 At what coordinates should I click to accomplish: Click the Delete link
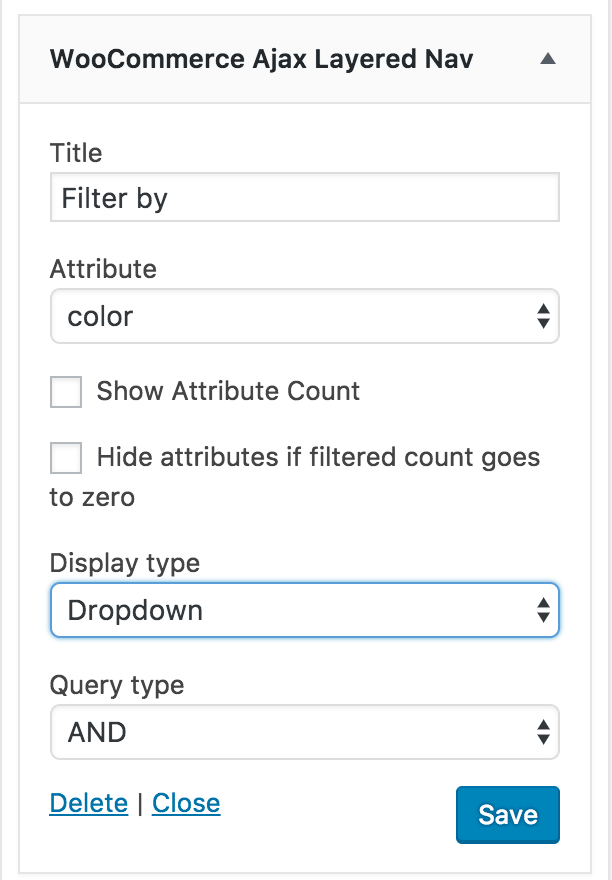[x=88, y=803]
